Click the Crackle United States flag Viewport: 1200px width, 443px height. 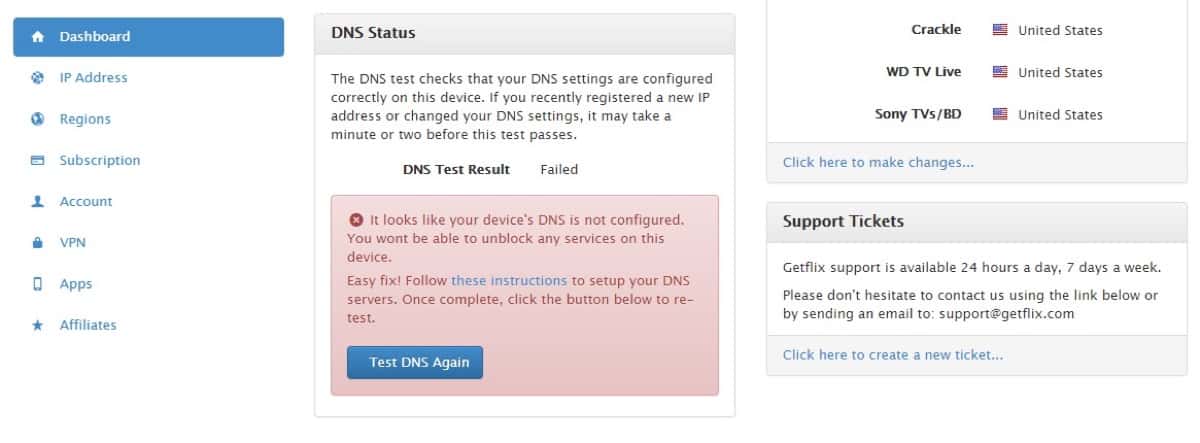pos(1000,30)
